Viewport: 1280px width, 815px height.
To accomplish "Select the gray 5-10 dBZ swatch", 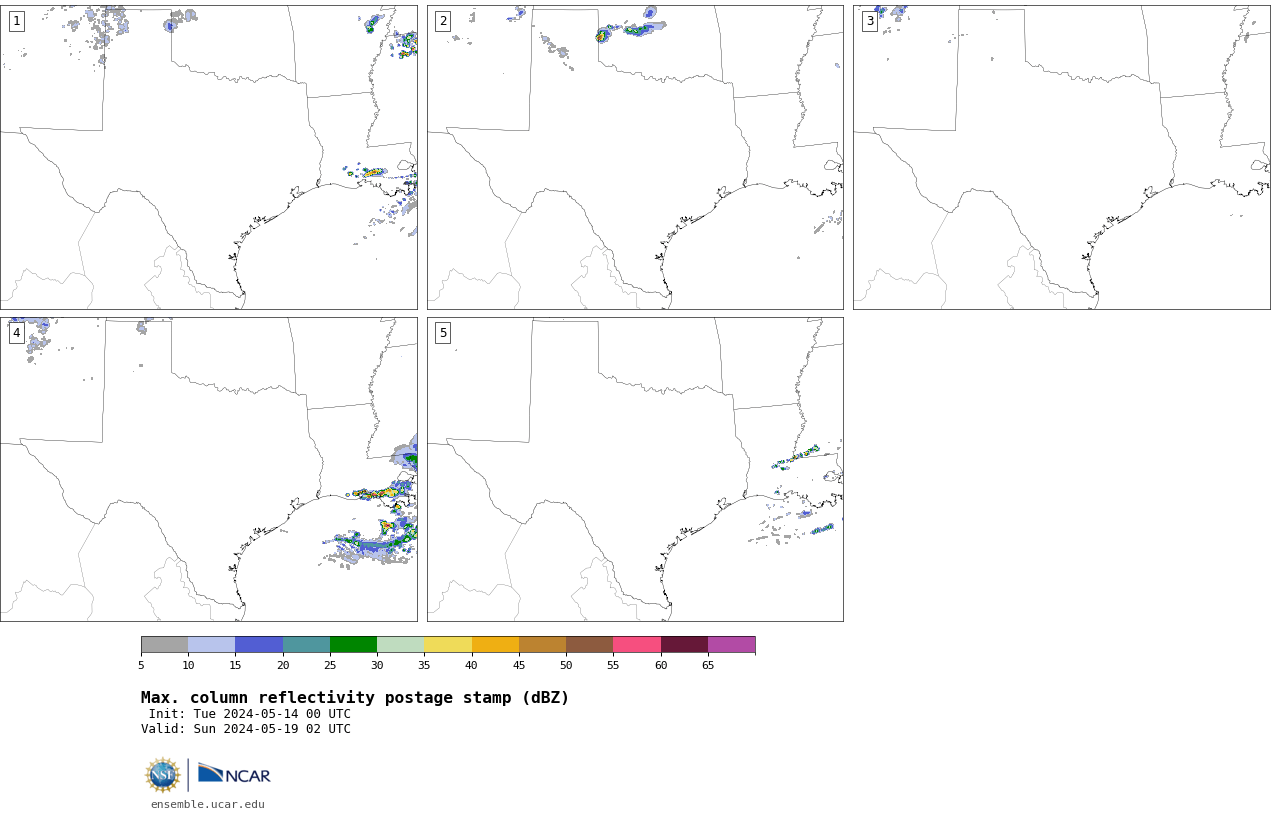I will click(x=164, y=644).
